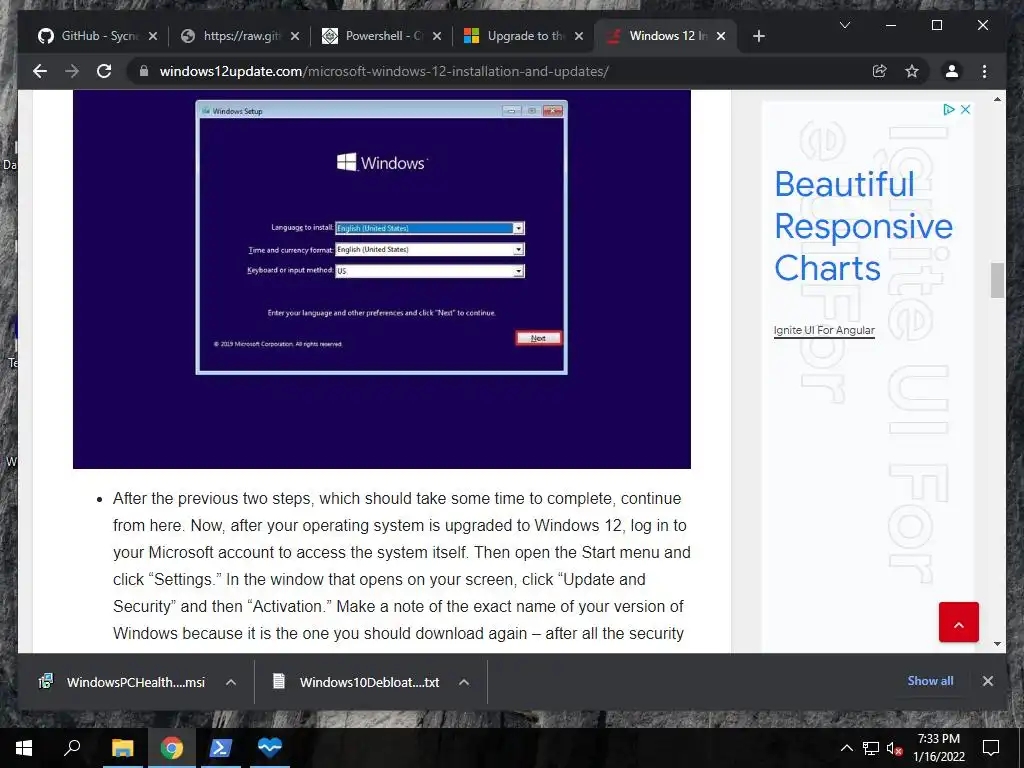1024x768 pixels.
Task: Click the red back-to-top button
Action: pos(959,622)
